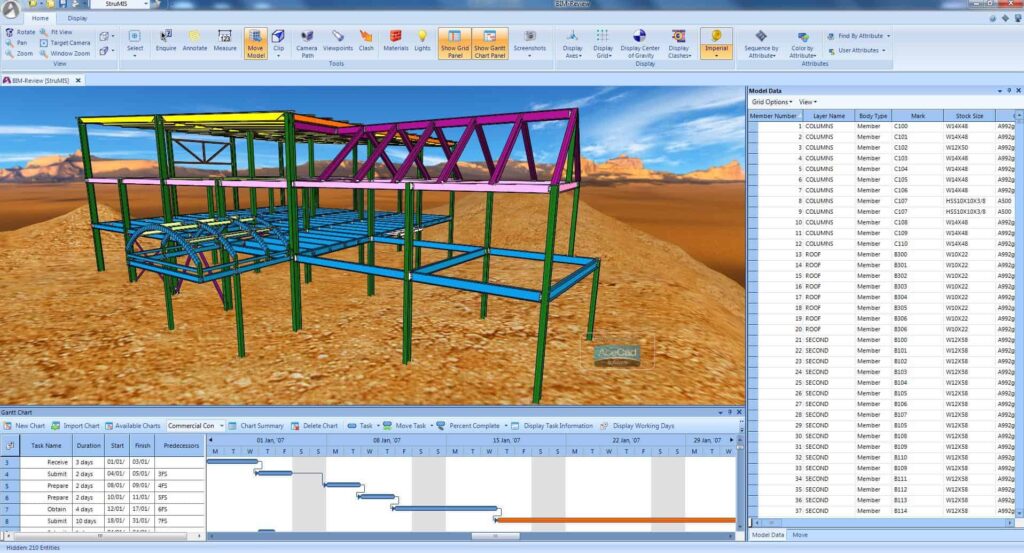Open the Materials tool
Image resolution: width=1024 pixels, height=553 pixels.
pos(396,40)
